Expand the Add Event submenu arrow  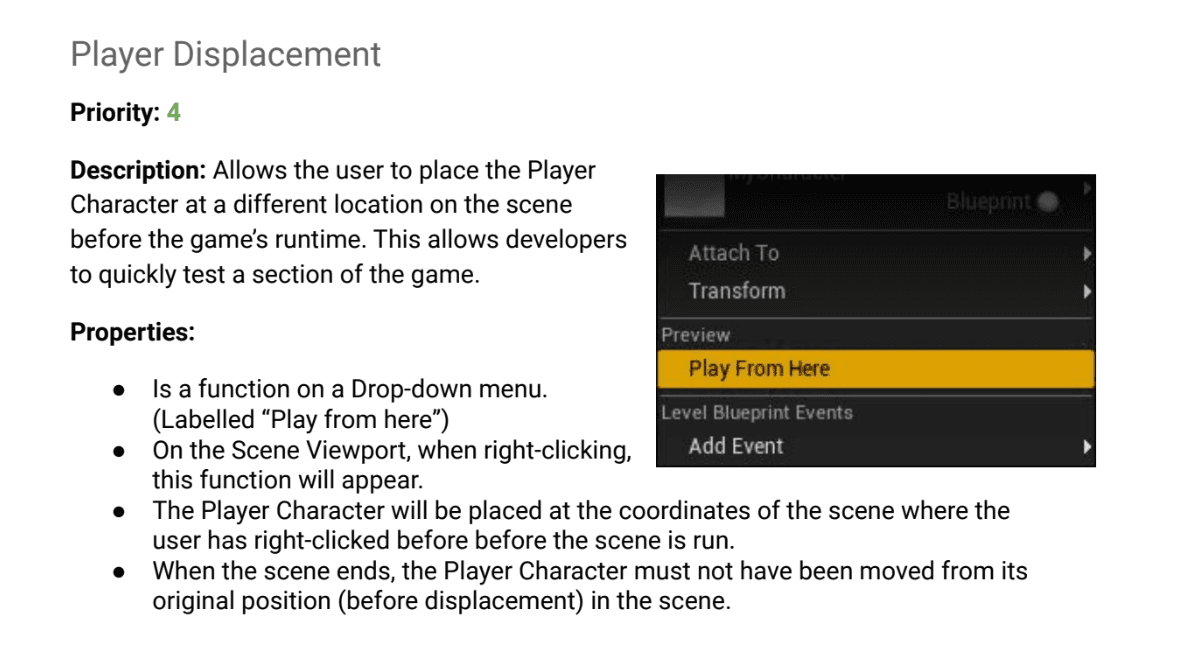click(1086, 447)
